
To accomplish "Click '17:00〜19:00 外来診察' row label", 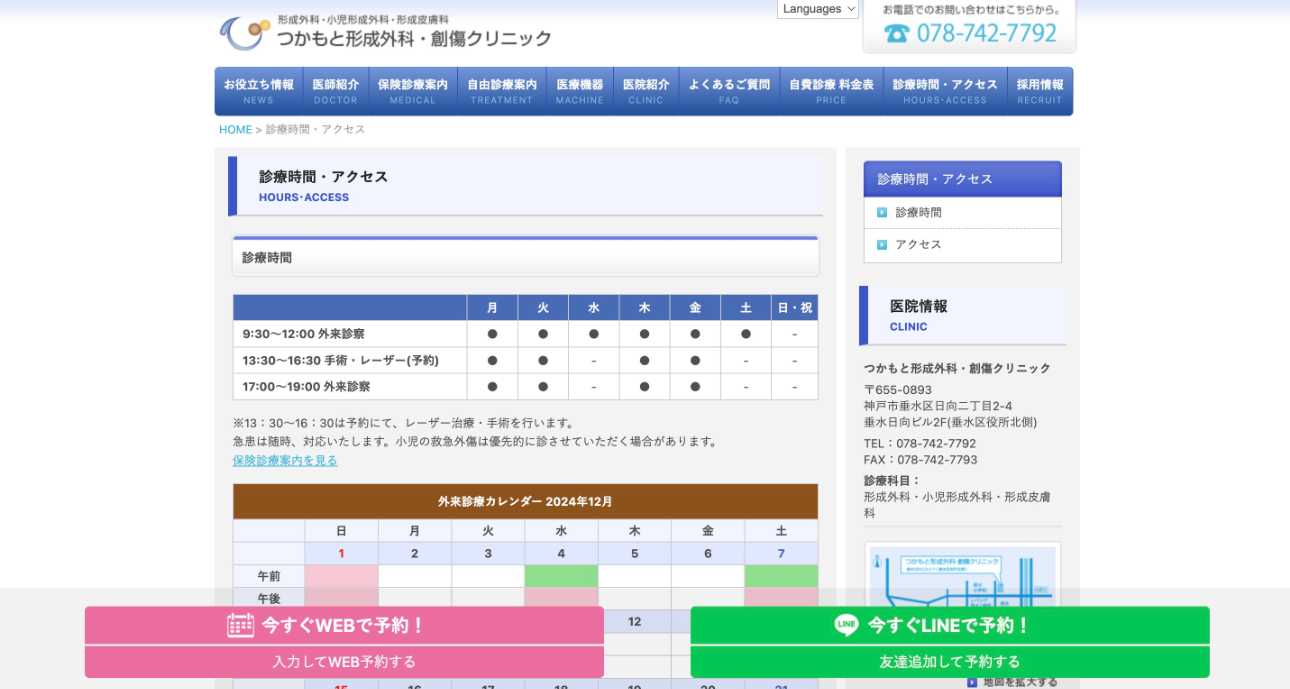I will click(x=306, y=386).
